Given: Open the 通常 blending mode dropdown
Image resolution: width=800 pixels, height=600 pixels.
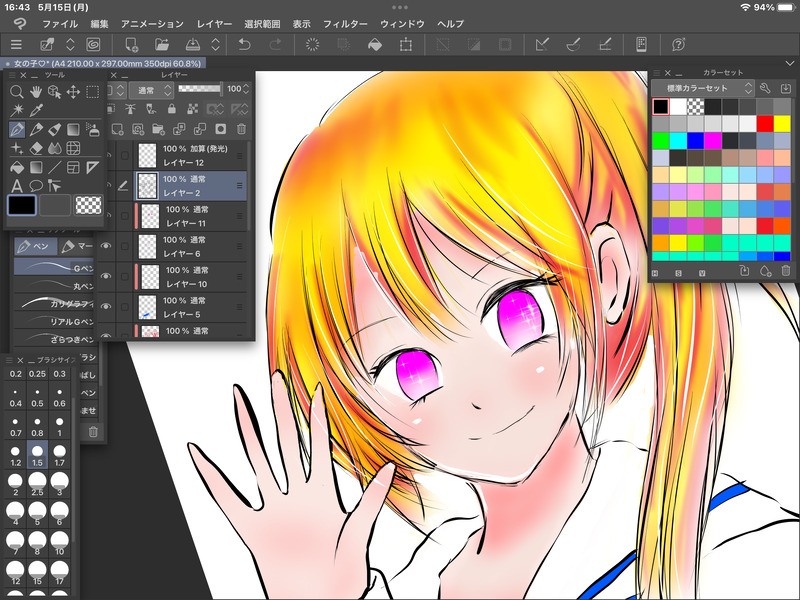Looking at the screenshot, I should click(x=151, y=90).
